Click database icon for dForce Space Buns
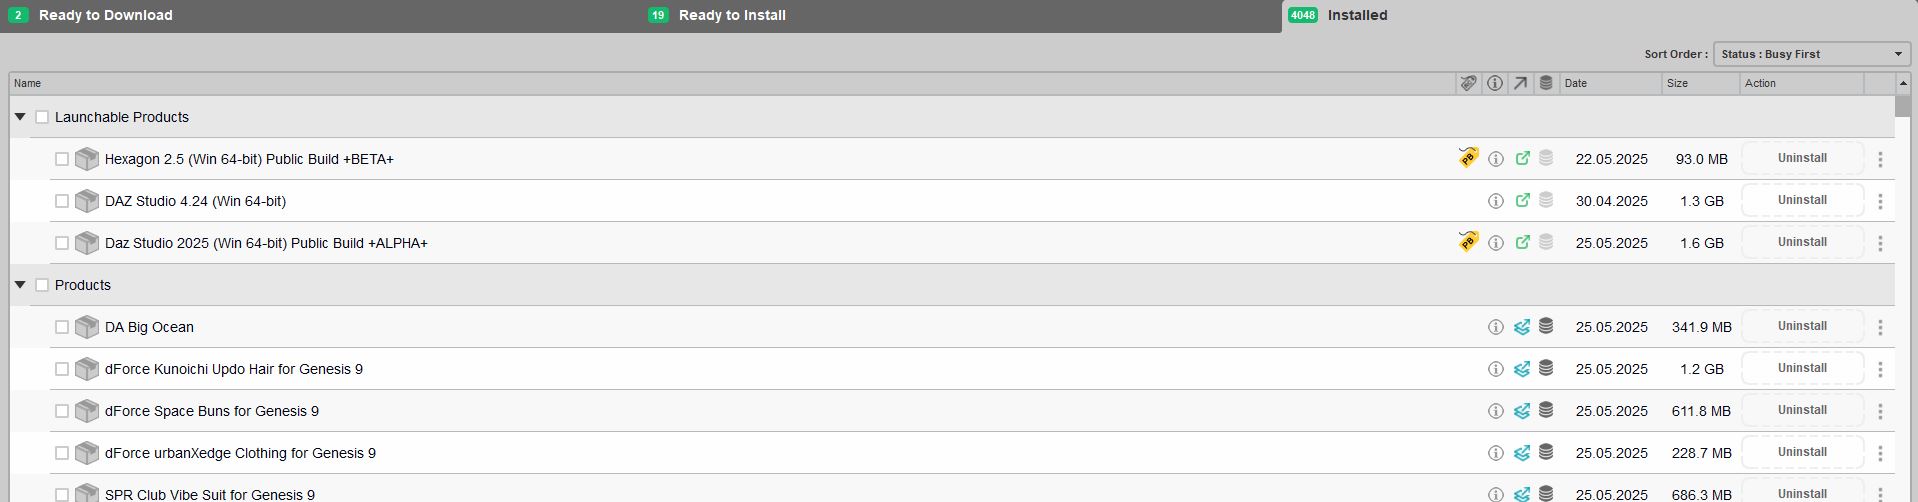1918x502 pixels. [x=1546, y=410]
